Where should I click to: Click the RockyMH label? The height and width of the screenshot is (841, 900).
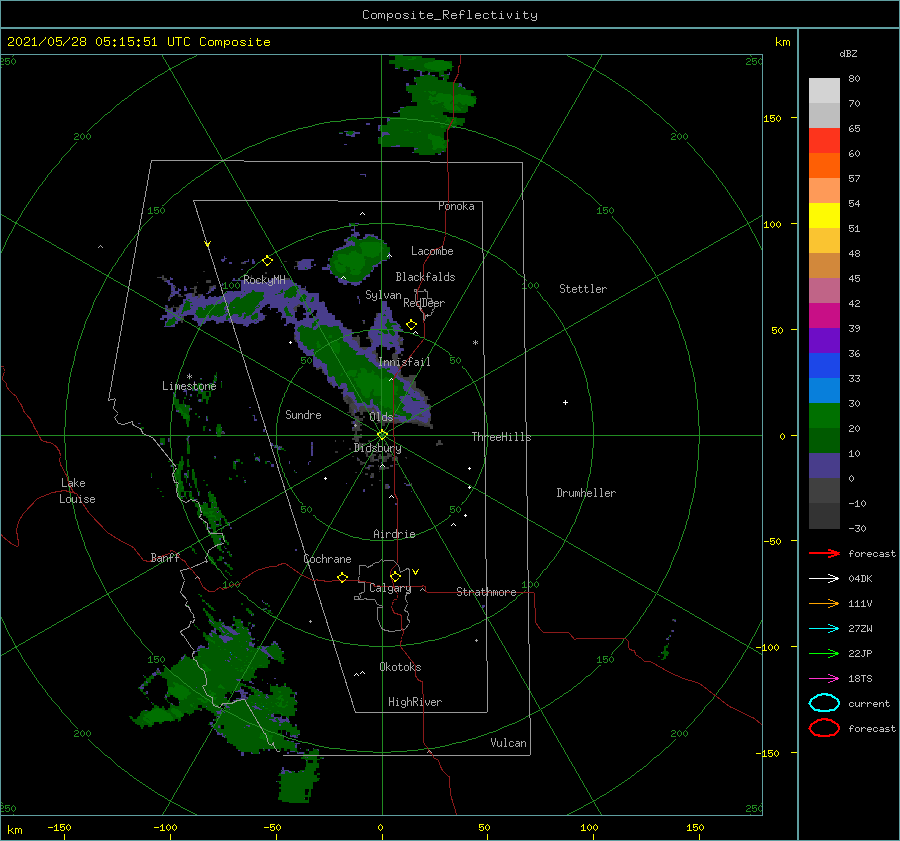click(264, 280)
